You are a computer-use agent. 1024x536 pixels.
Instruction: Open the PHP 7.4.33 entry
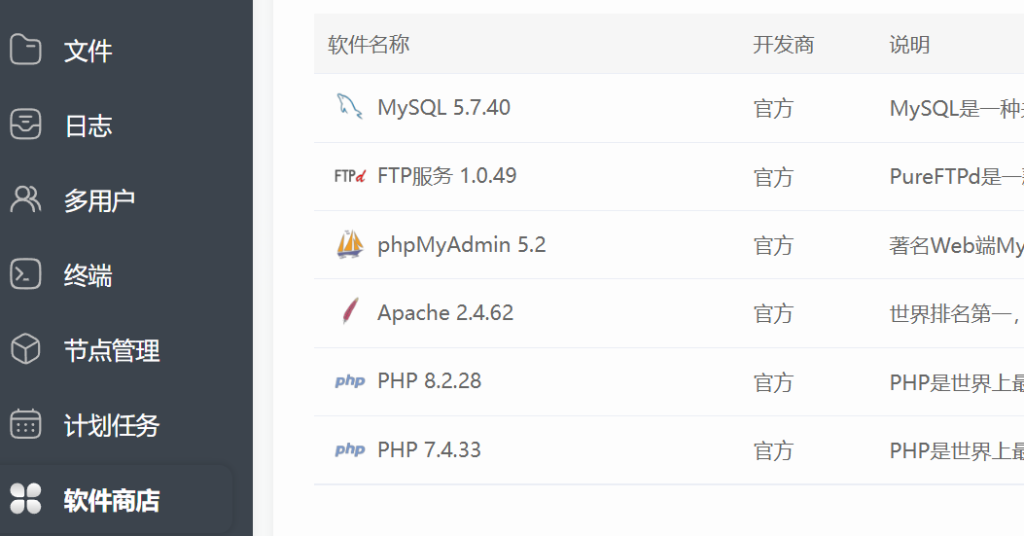coord(429,449)
